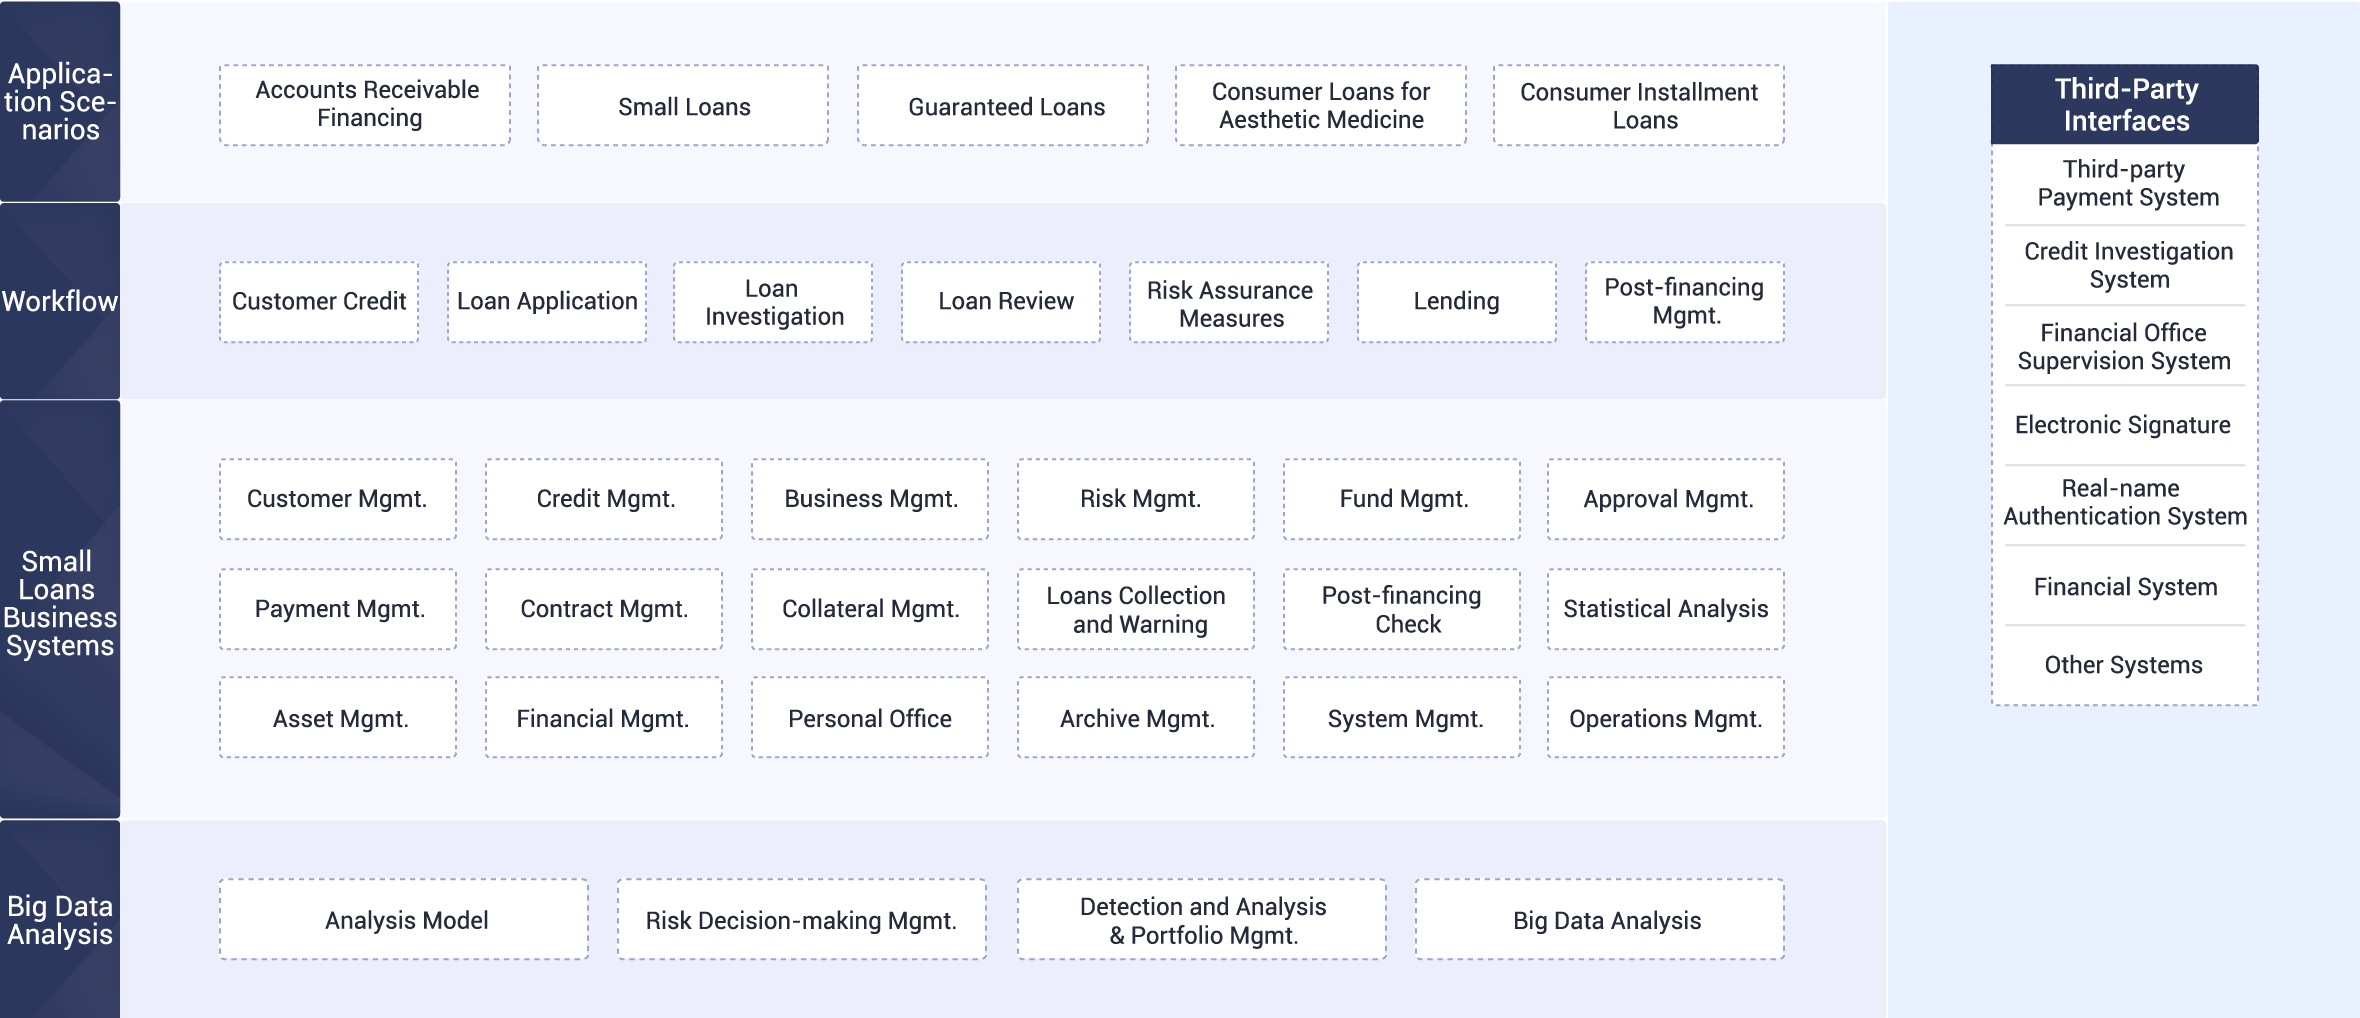
Task: Select Third-party Payment System entry
Action: 2127,183
